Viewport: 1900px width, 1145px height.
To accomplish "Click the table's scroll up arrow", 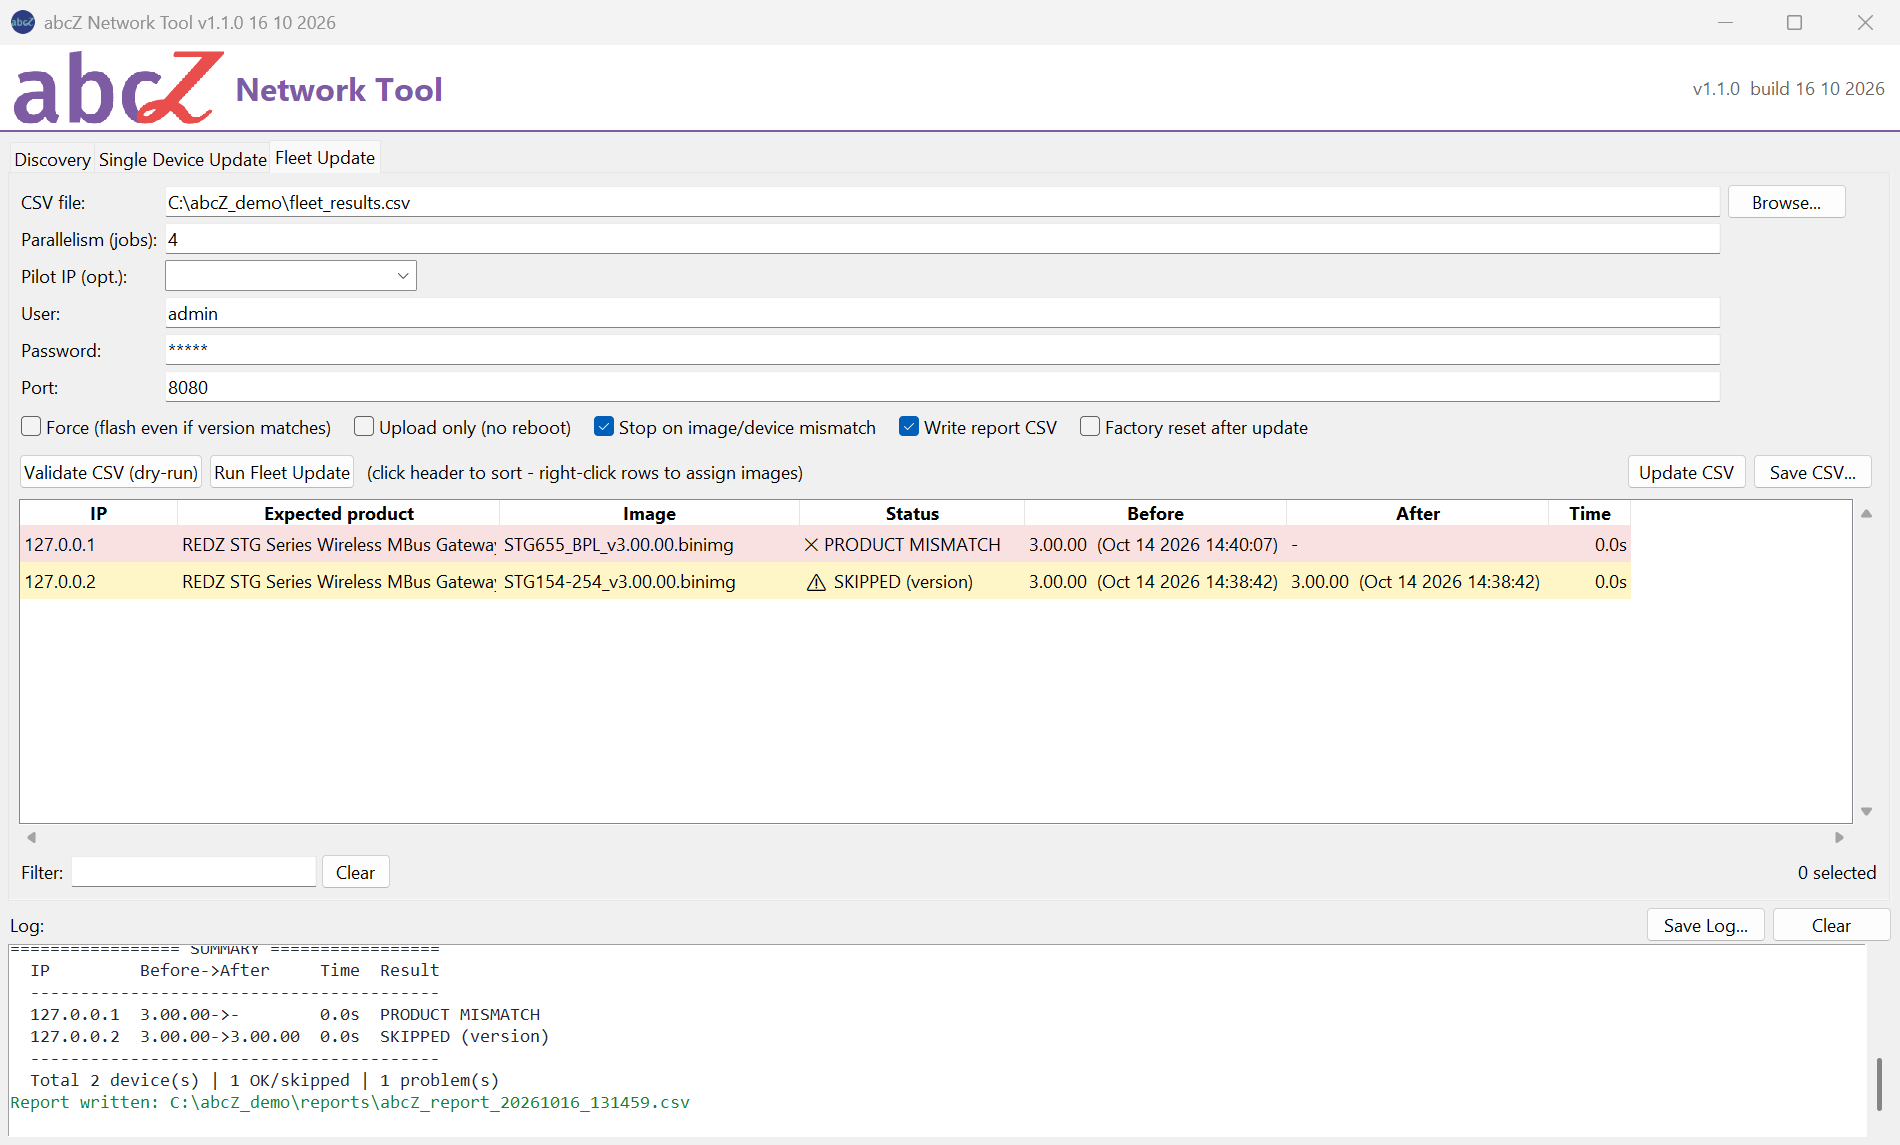I will coord(1866,514).
